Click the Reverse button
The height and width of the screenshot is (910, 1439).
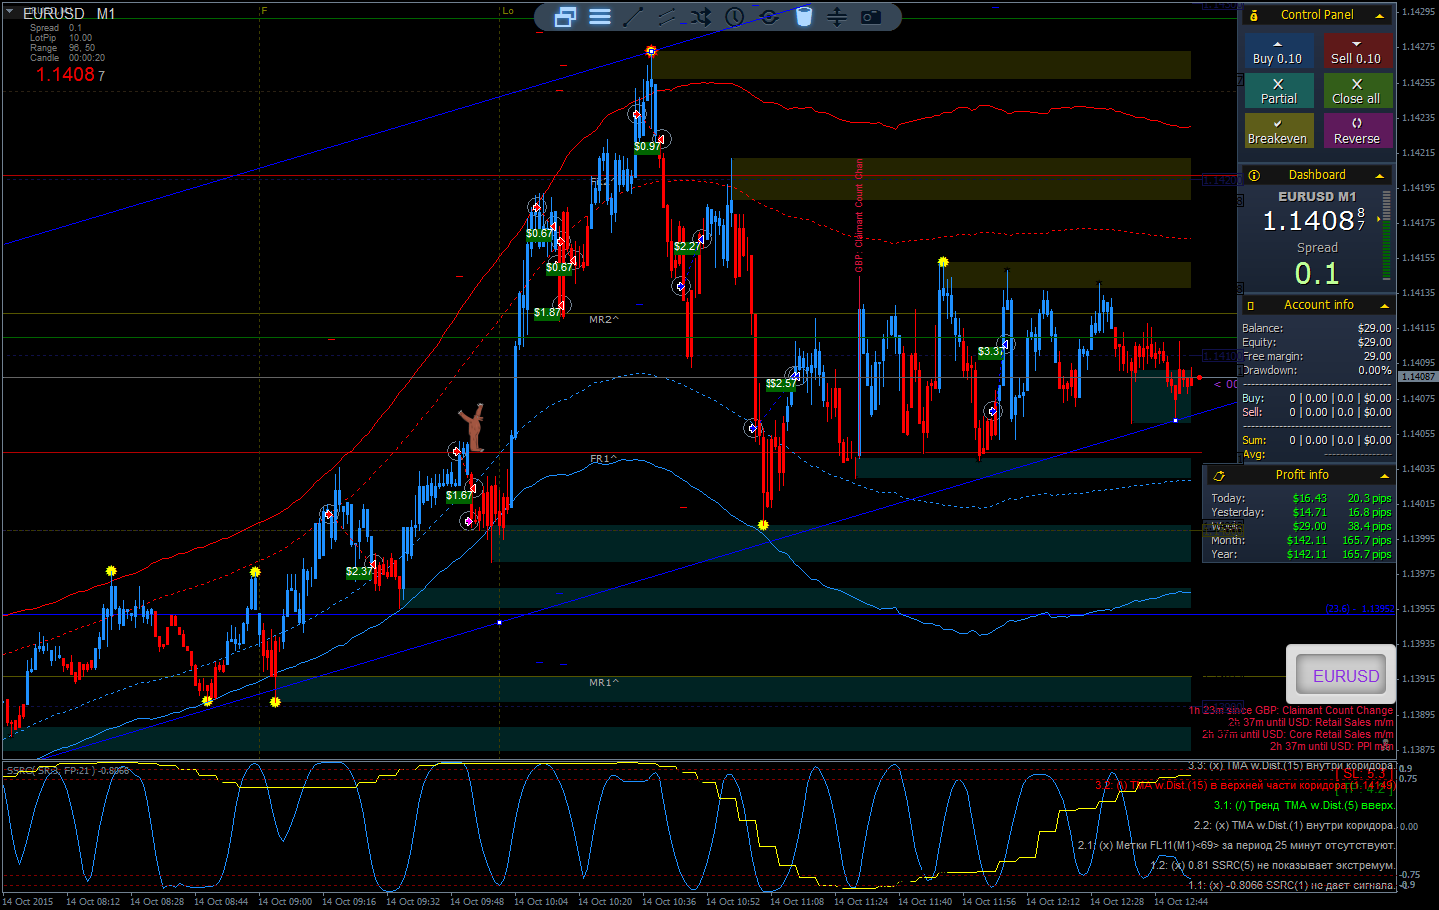(x=1356, y=131)
